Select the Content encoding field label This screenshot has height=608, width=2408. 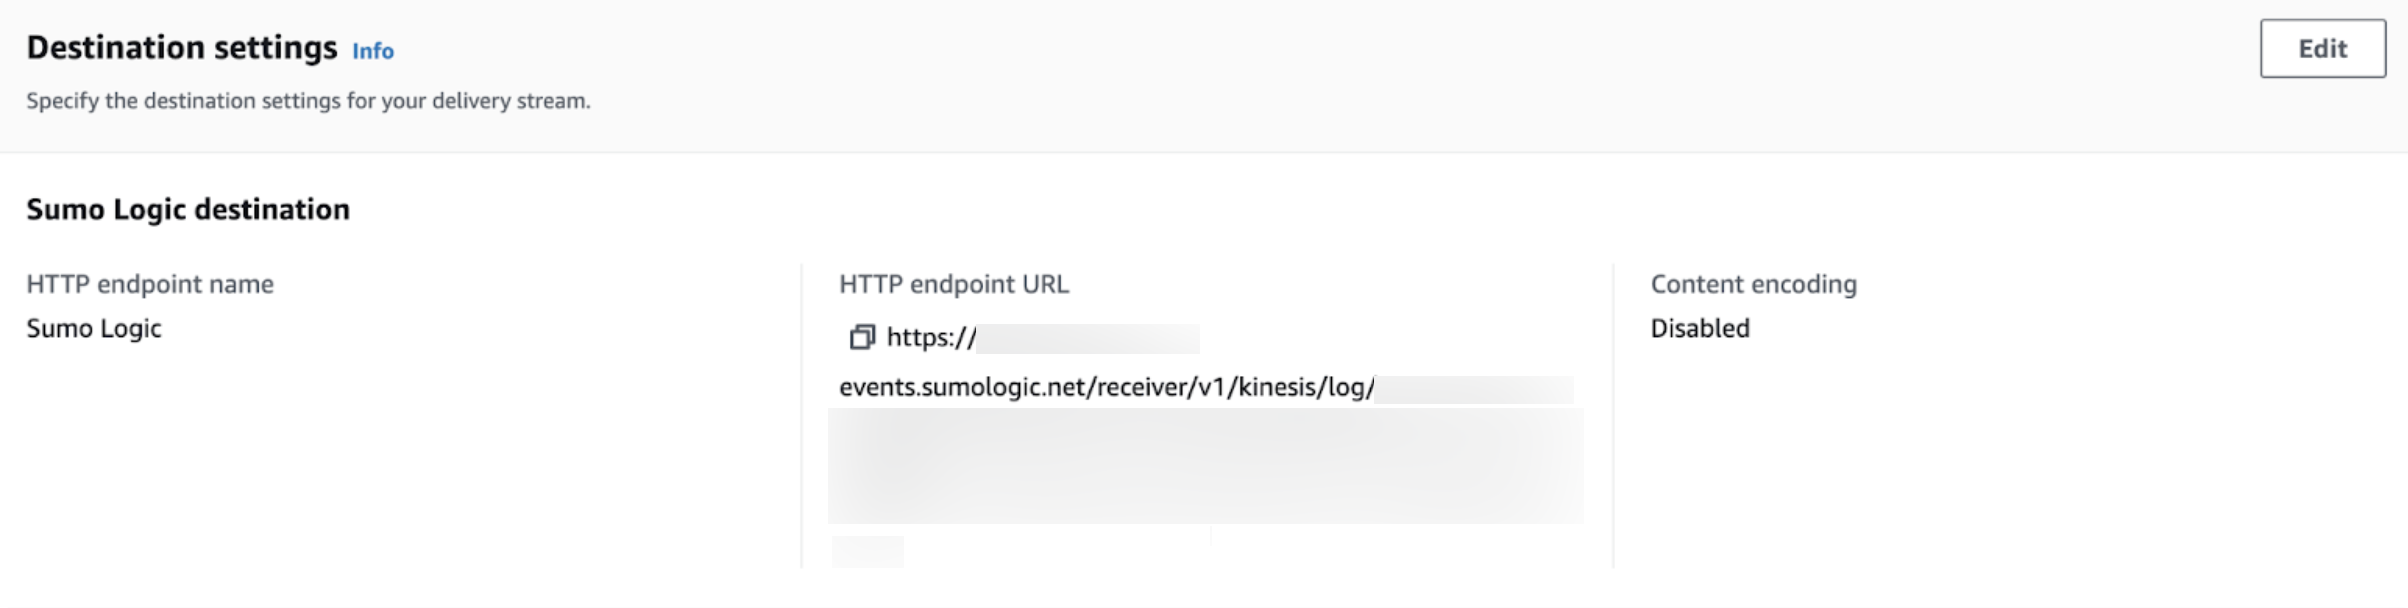point(1754,283)
